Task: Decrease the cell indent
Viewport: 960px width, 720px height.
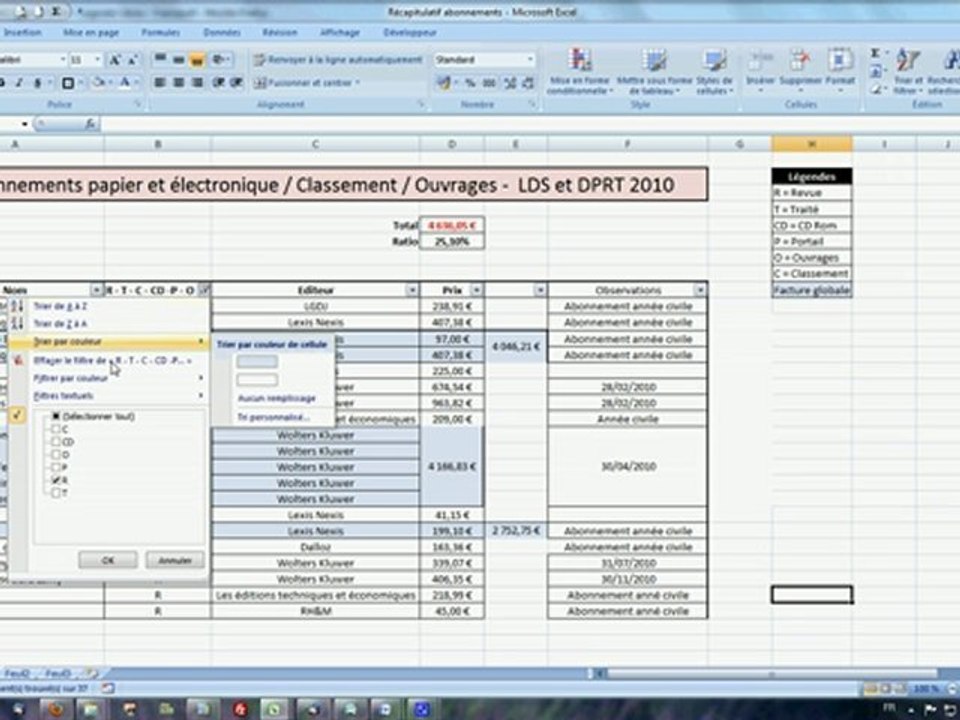Action: [219, 82]
